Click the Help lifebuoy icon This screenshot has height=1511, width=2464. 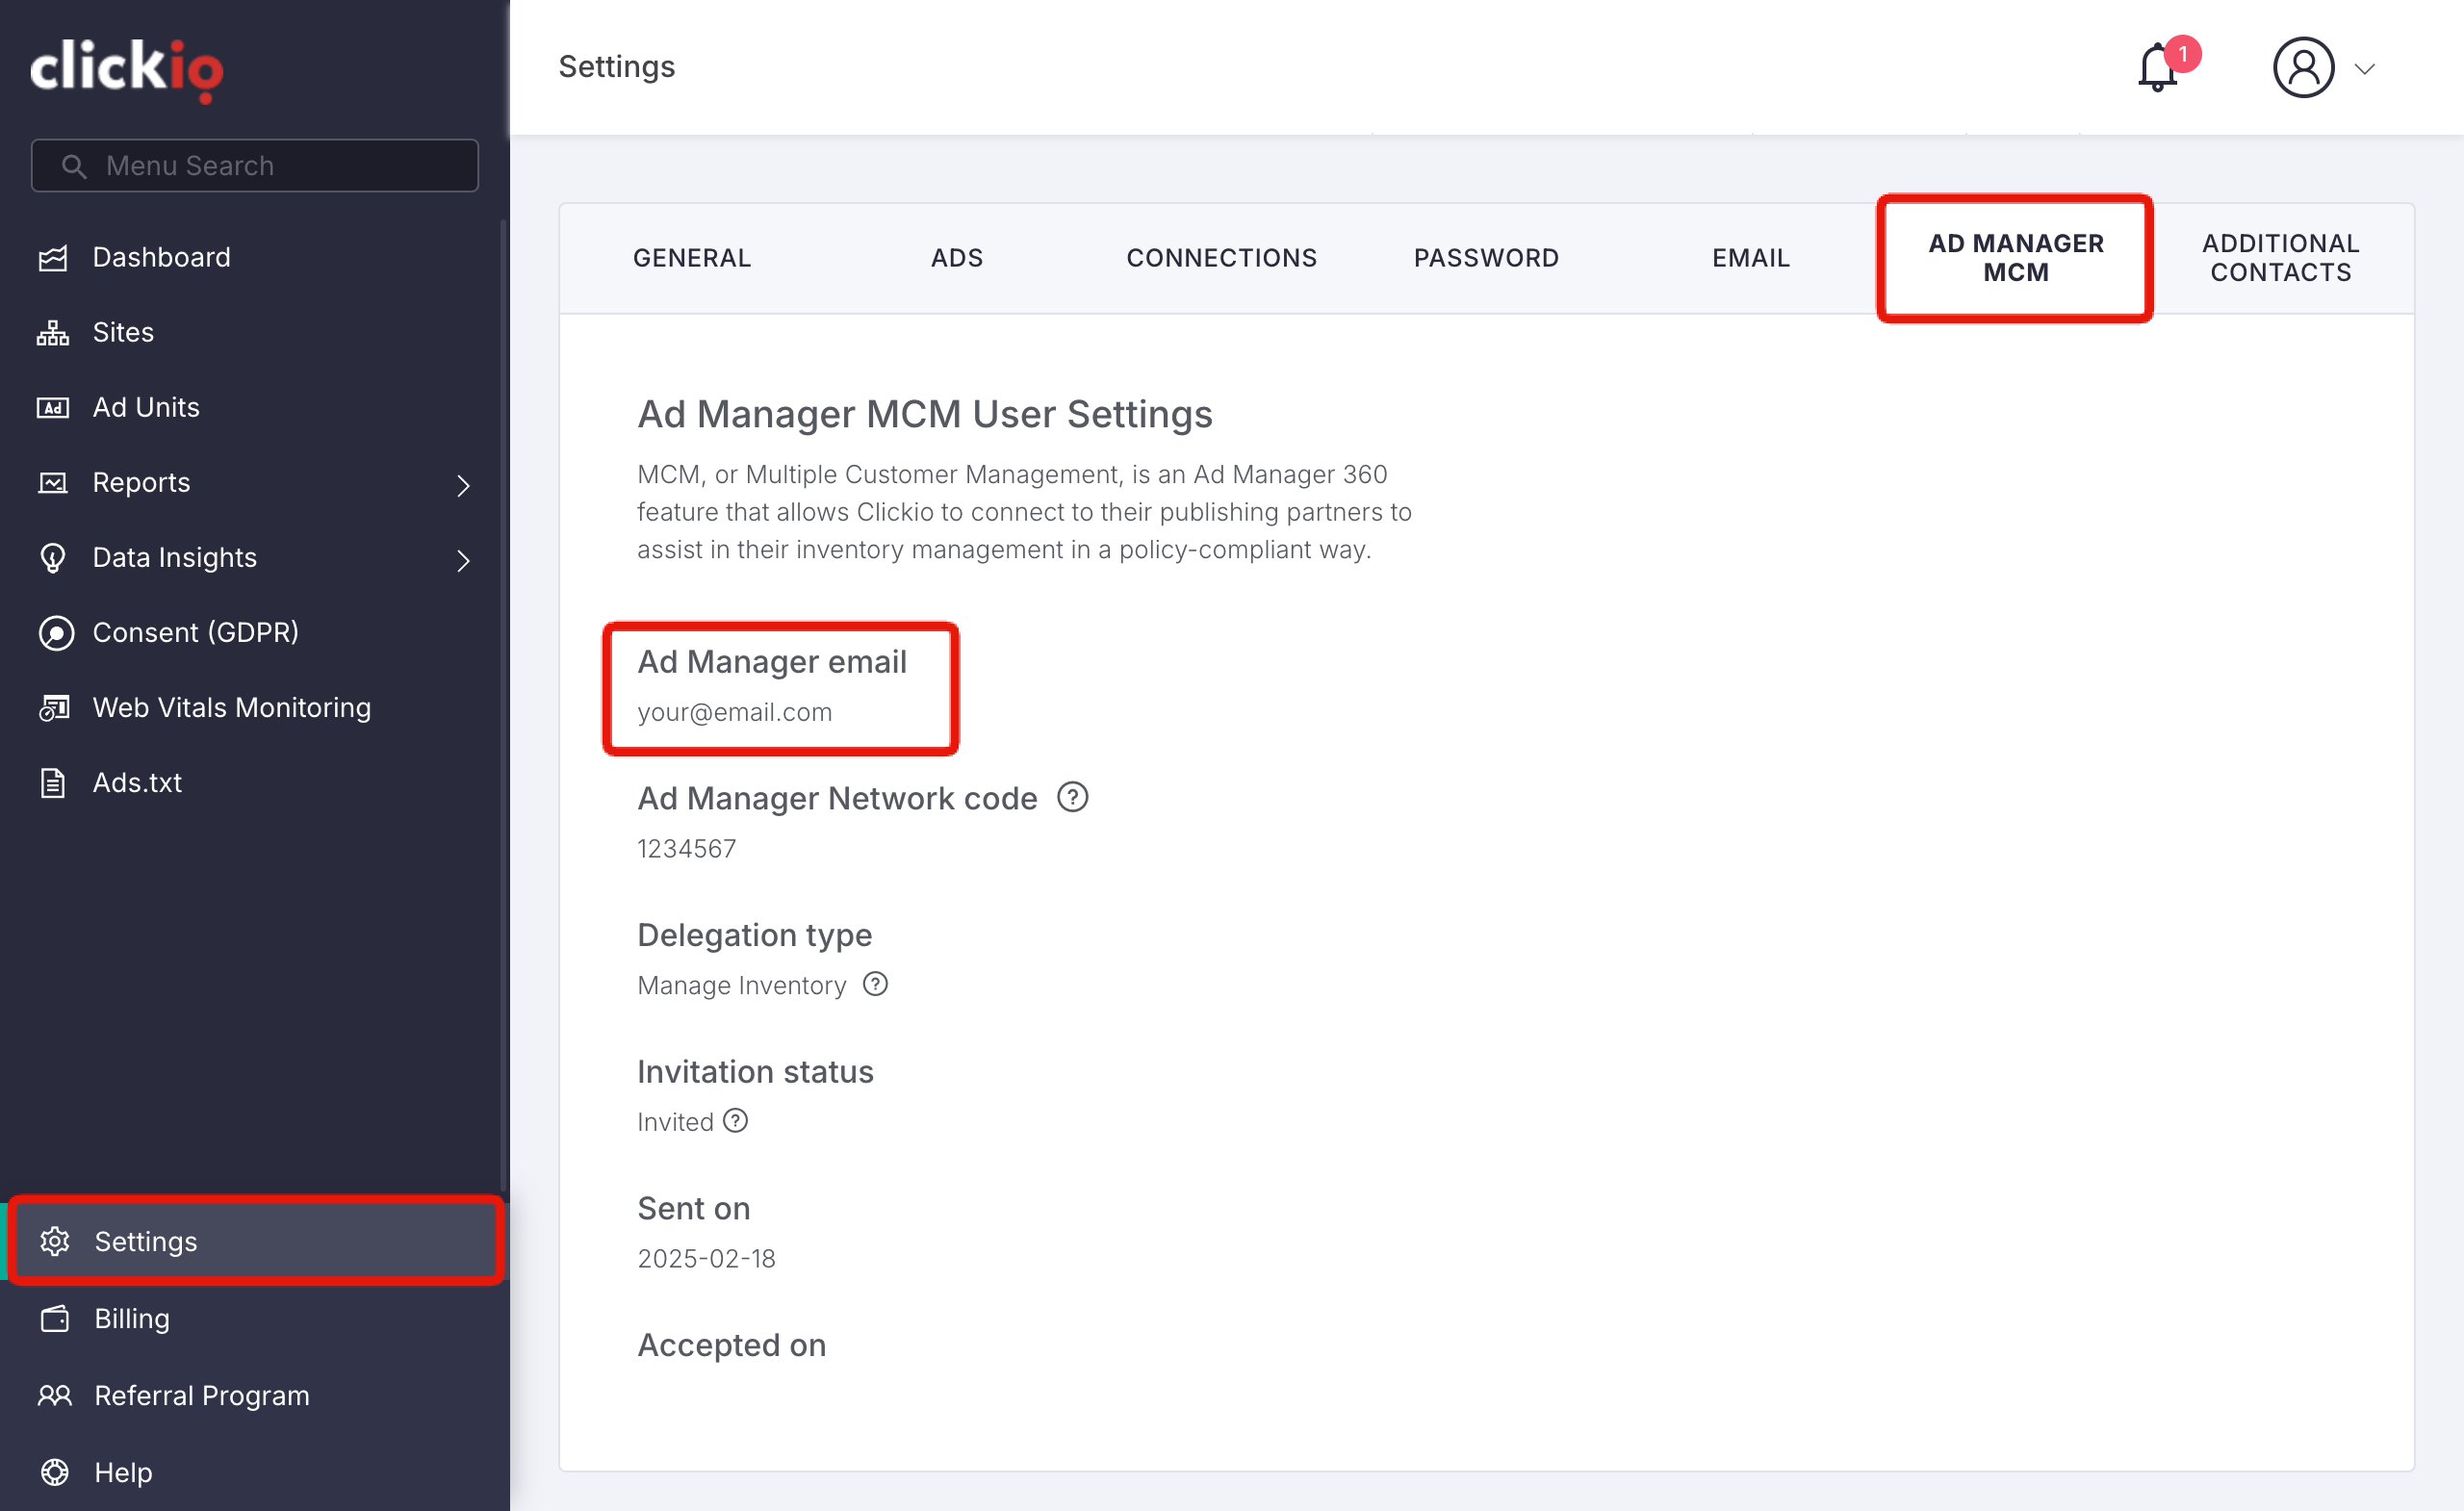pos(54,1472)
